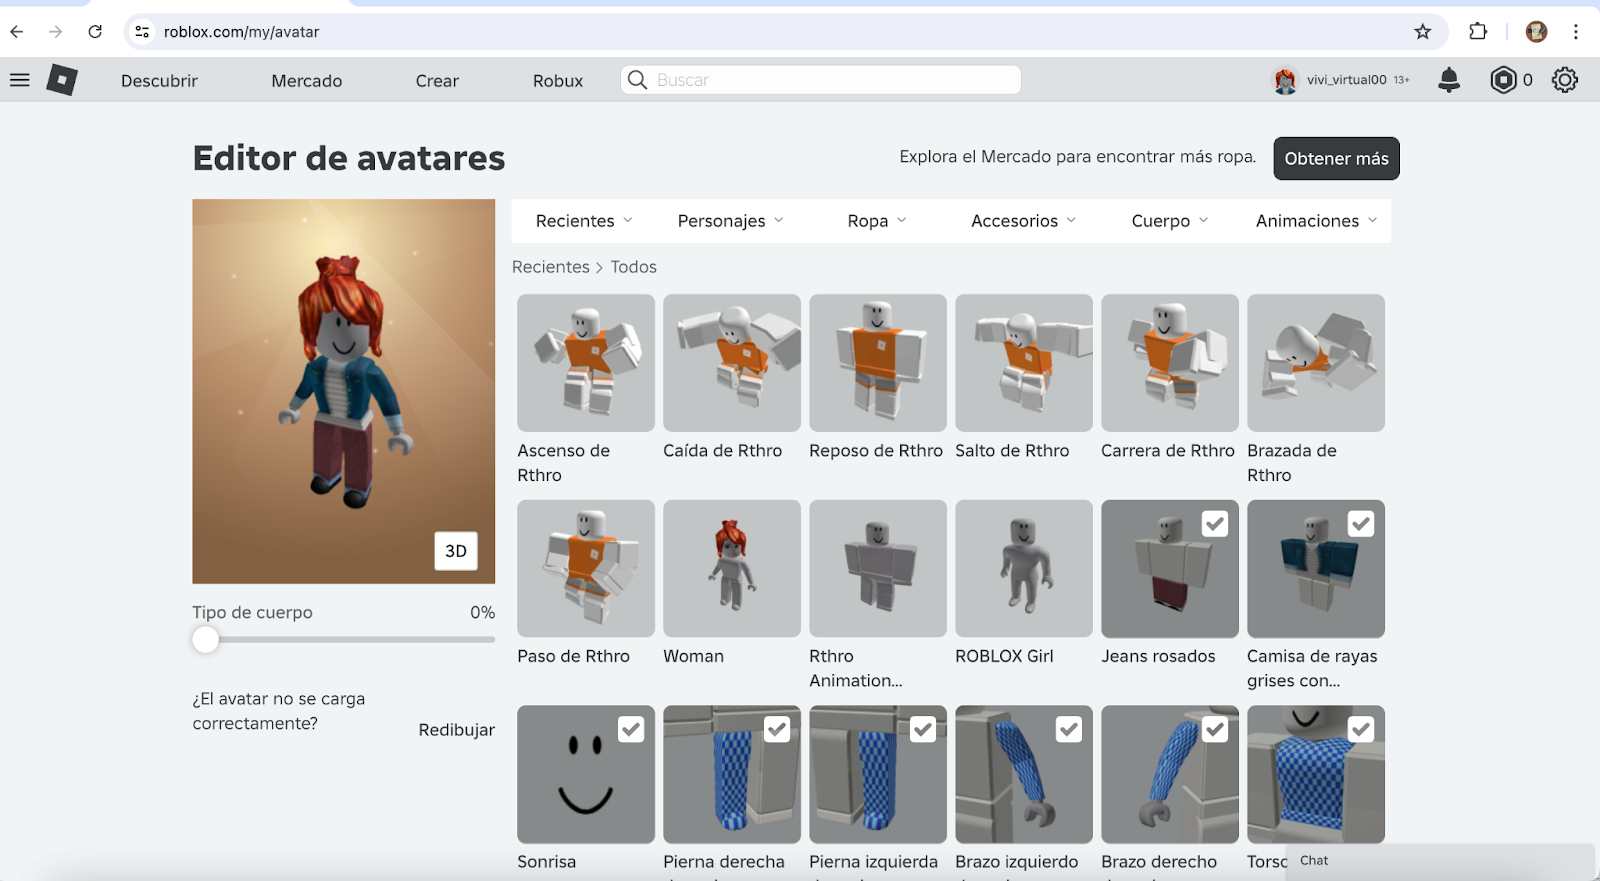The height and width of the screenshot is (881, 1600).
Task: Click the Obtener más button
Action: click(1336, 158)
